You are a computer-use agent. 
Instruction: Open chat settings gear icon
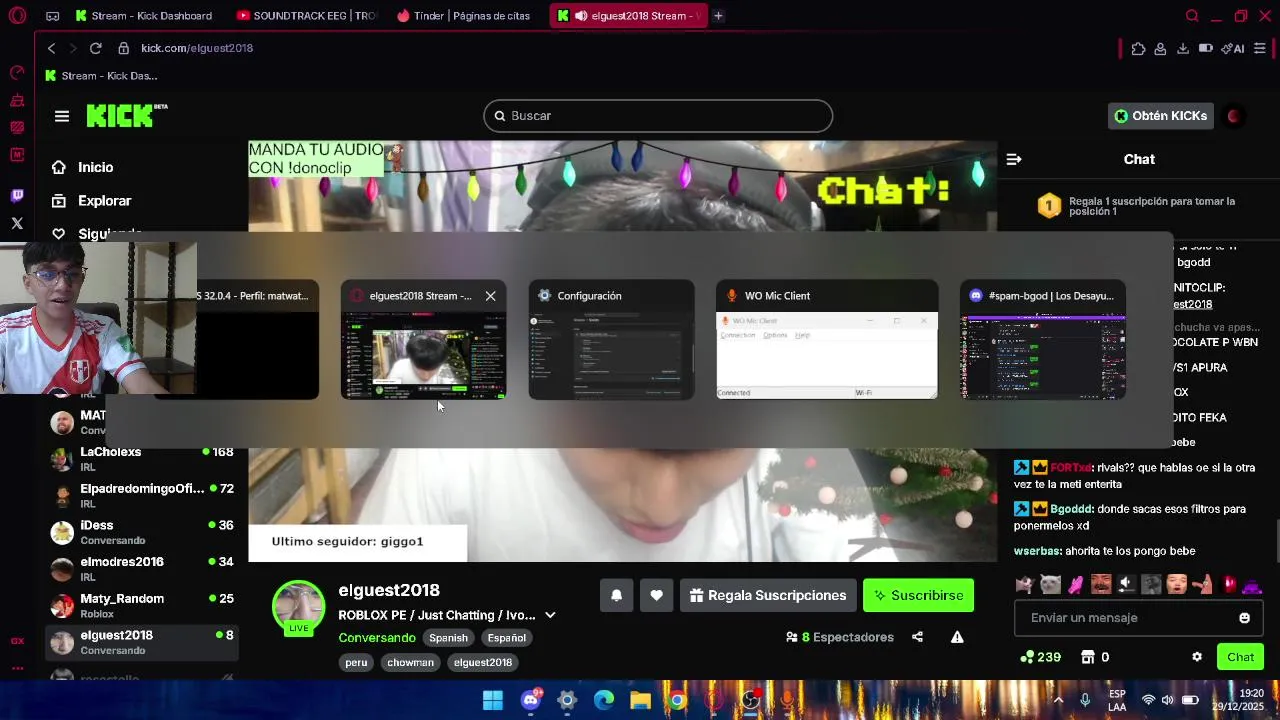click(x=1197, y=657)
